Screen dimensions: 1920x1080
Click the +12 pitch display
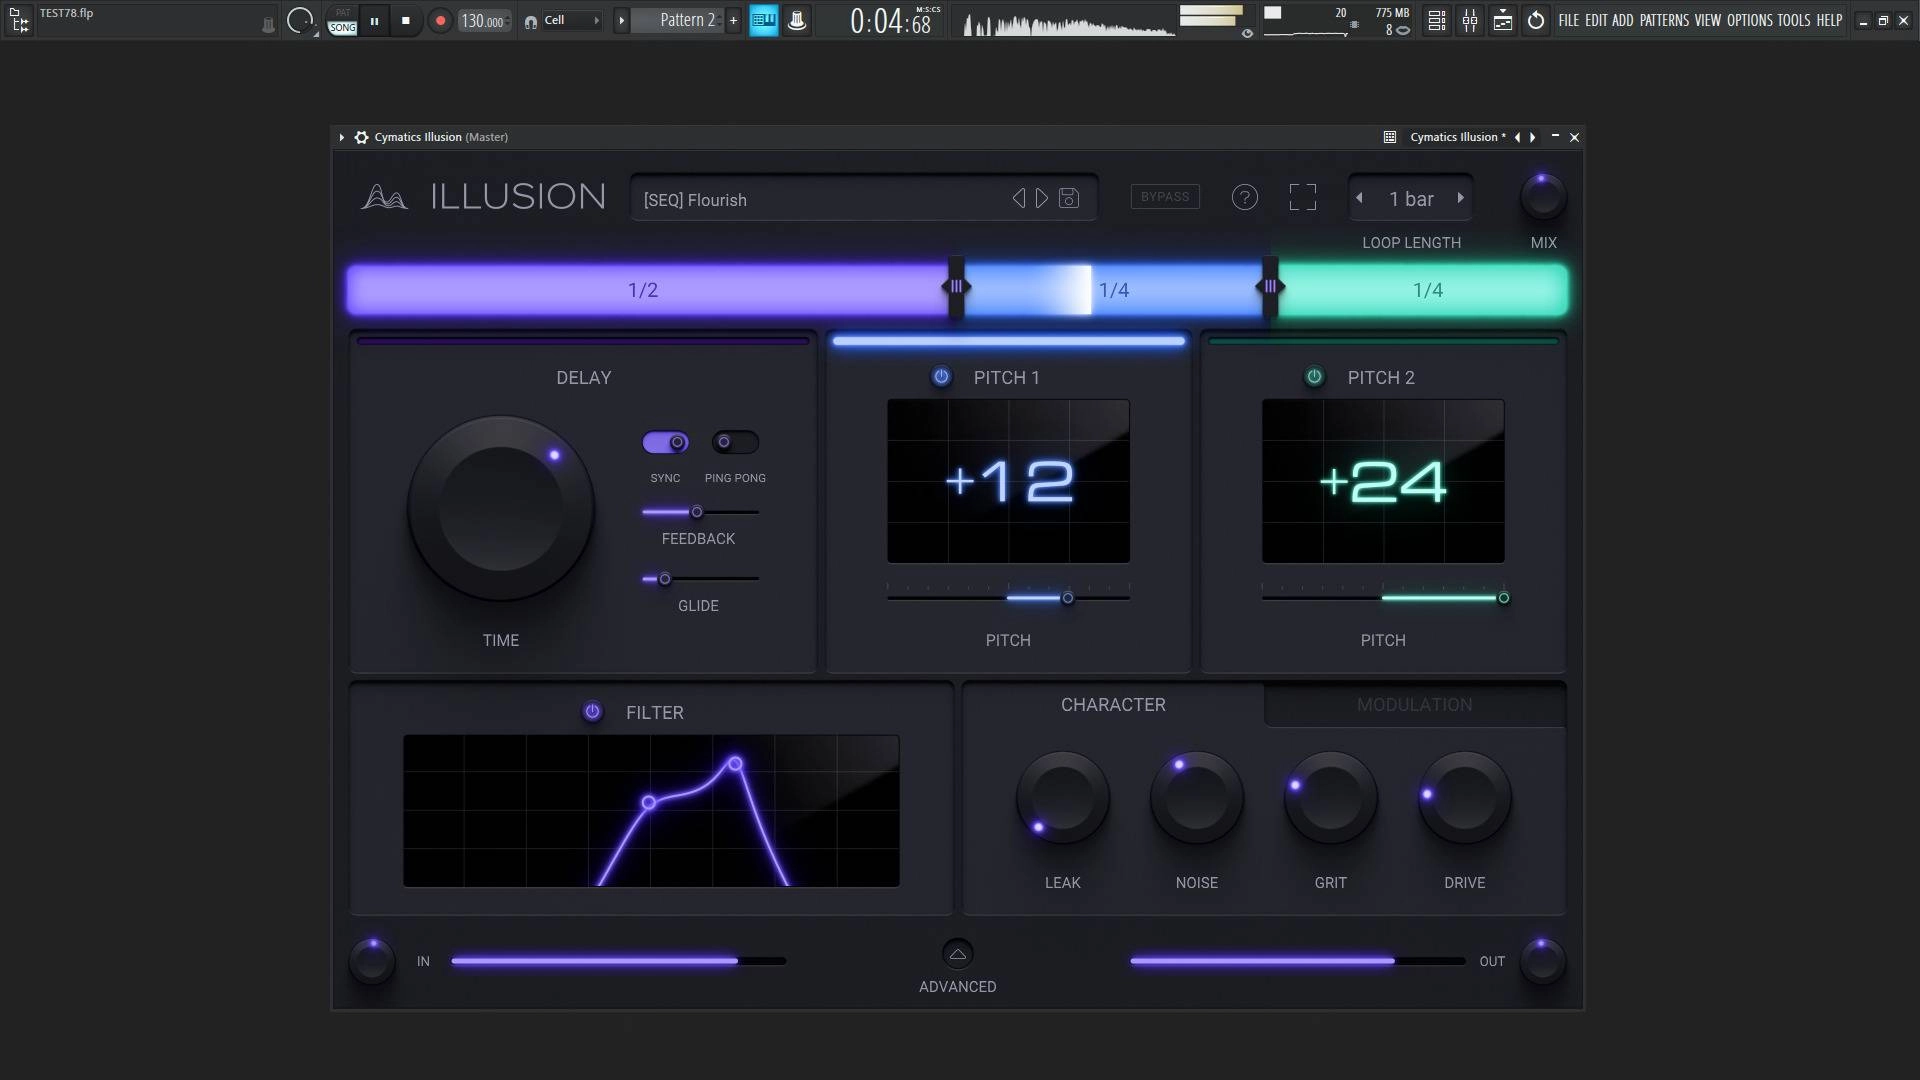tap(1008, 481)
